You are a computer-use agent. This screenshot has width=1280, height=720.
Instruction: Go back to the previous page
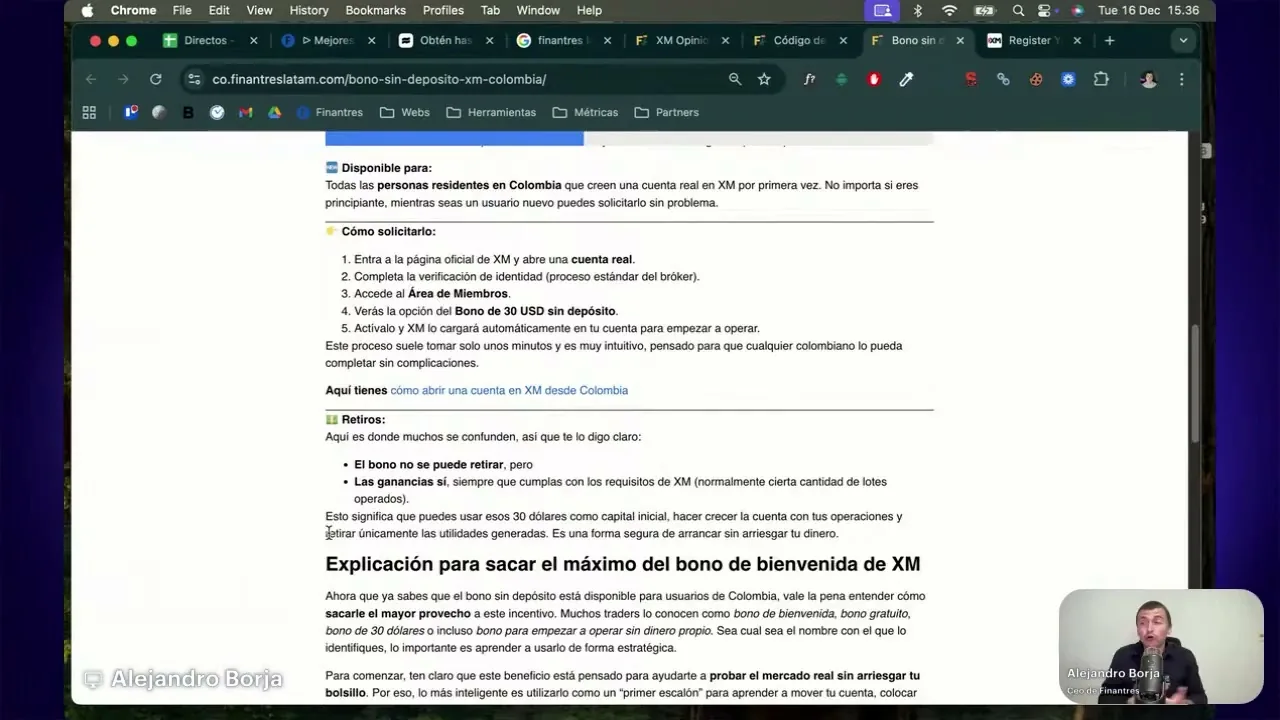point(91,79)
